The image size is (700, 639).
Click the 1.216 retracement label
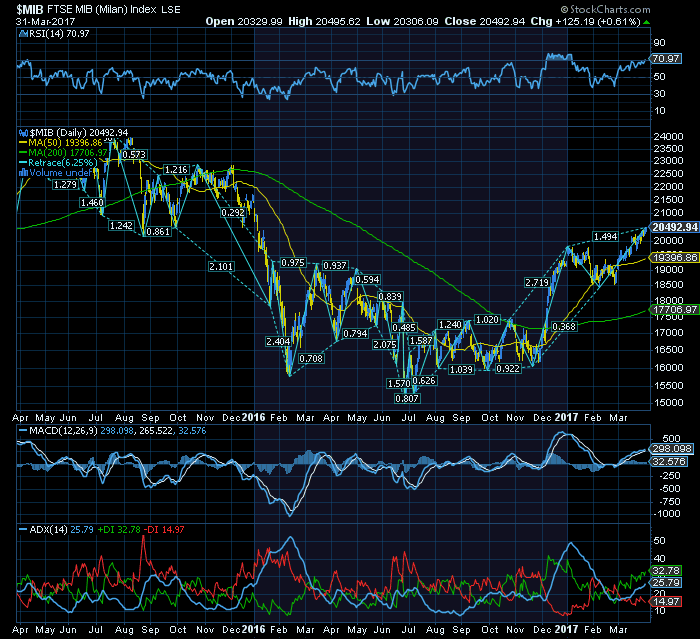click(176, 170)
